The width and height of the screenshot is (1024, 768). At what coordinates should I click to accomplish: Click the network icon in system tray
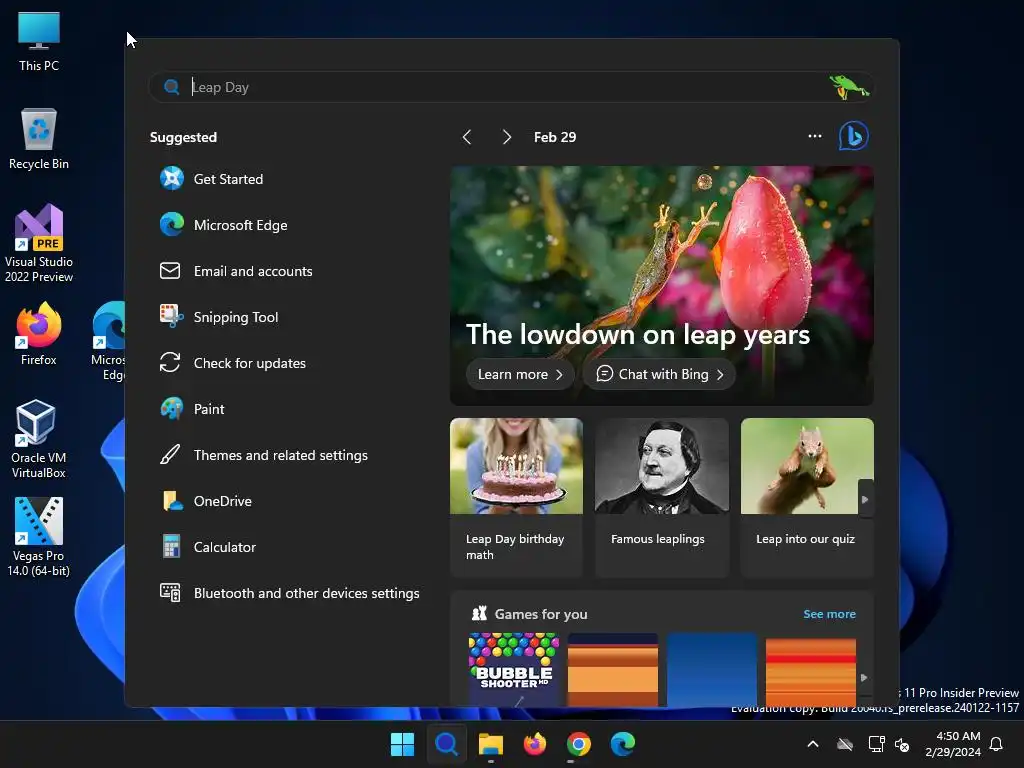pyautogui.click(x=876, y=744)
